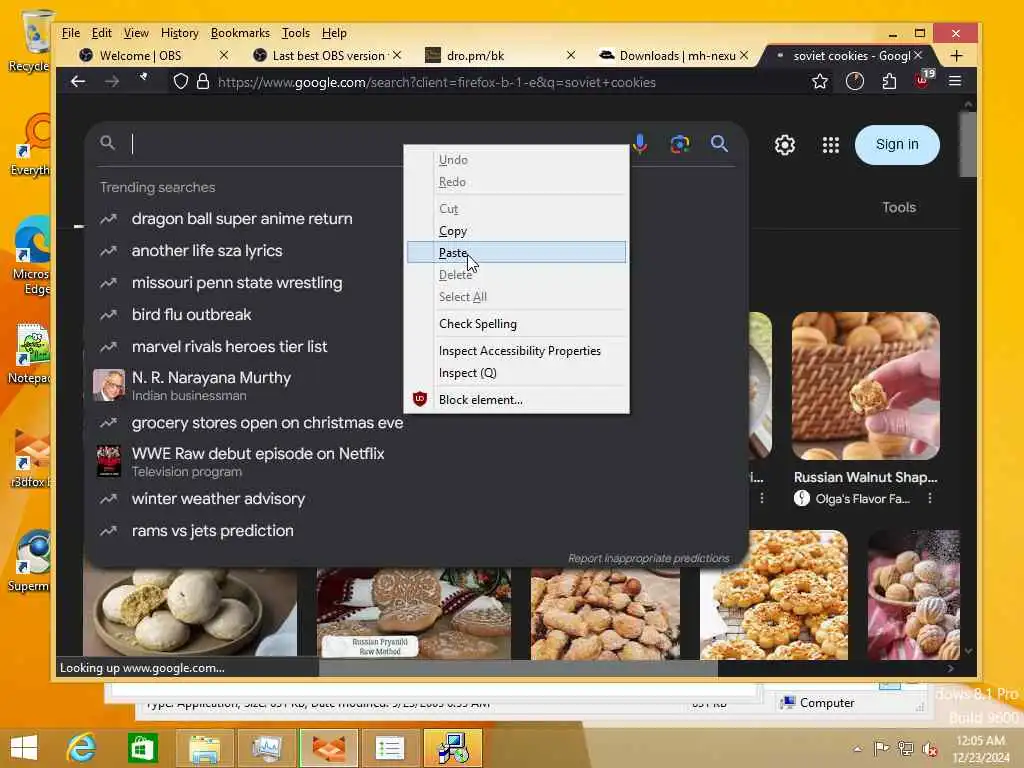Open File Explorer from taskbar
Viewport: 1024px width, 768px height.
tap(204, 748)
